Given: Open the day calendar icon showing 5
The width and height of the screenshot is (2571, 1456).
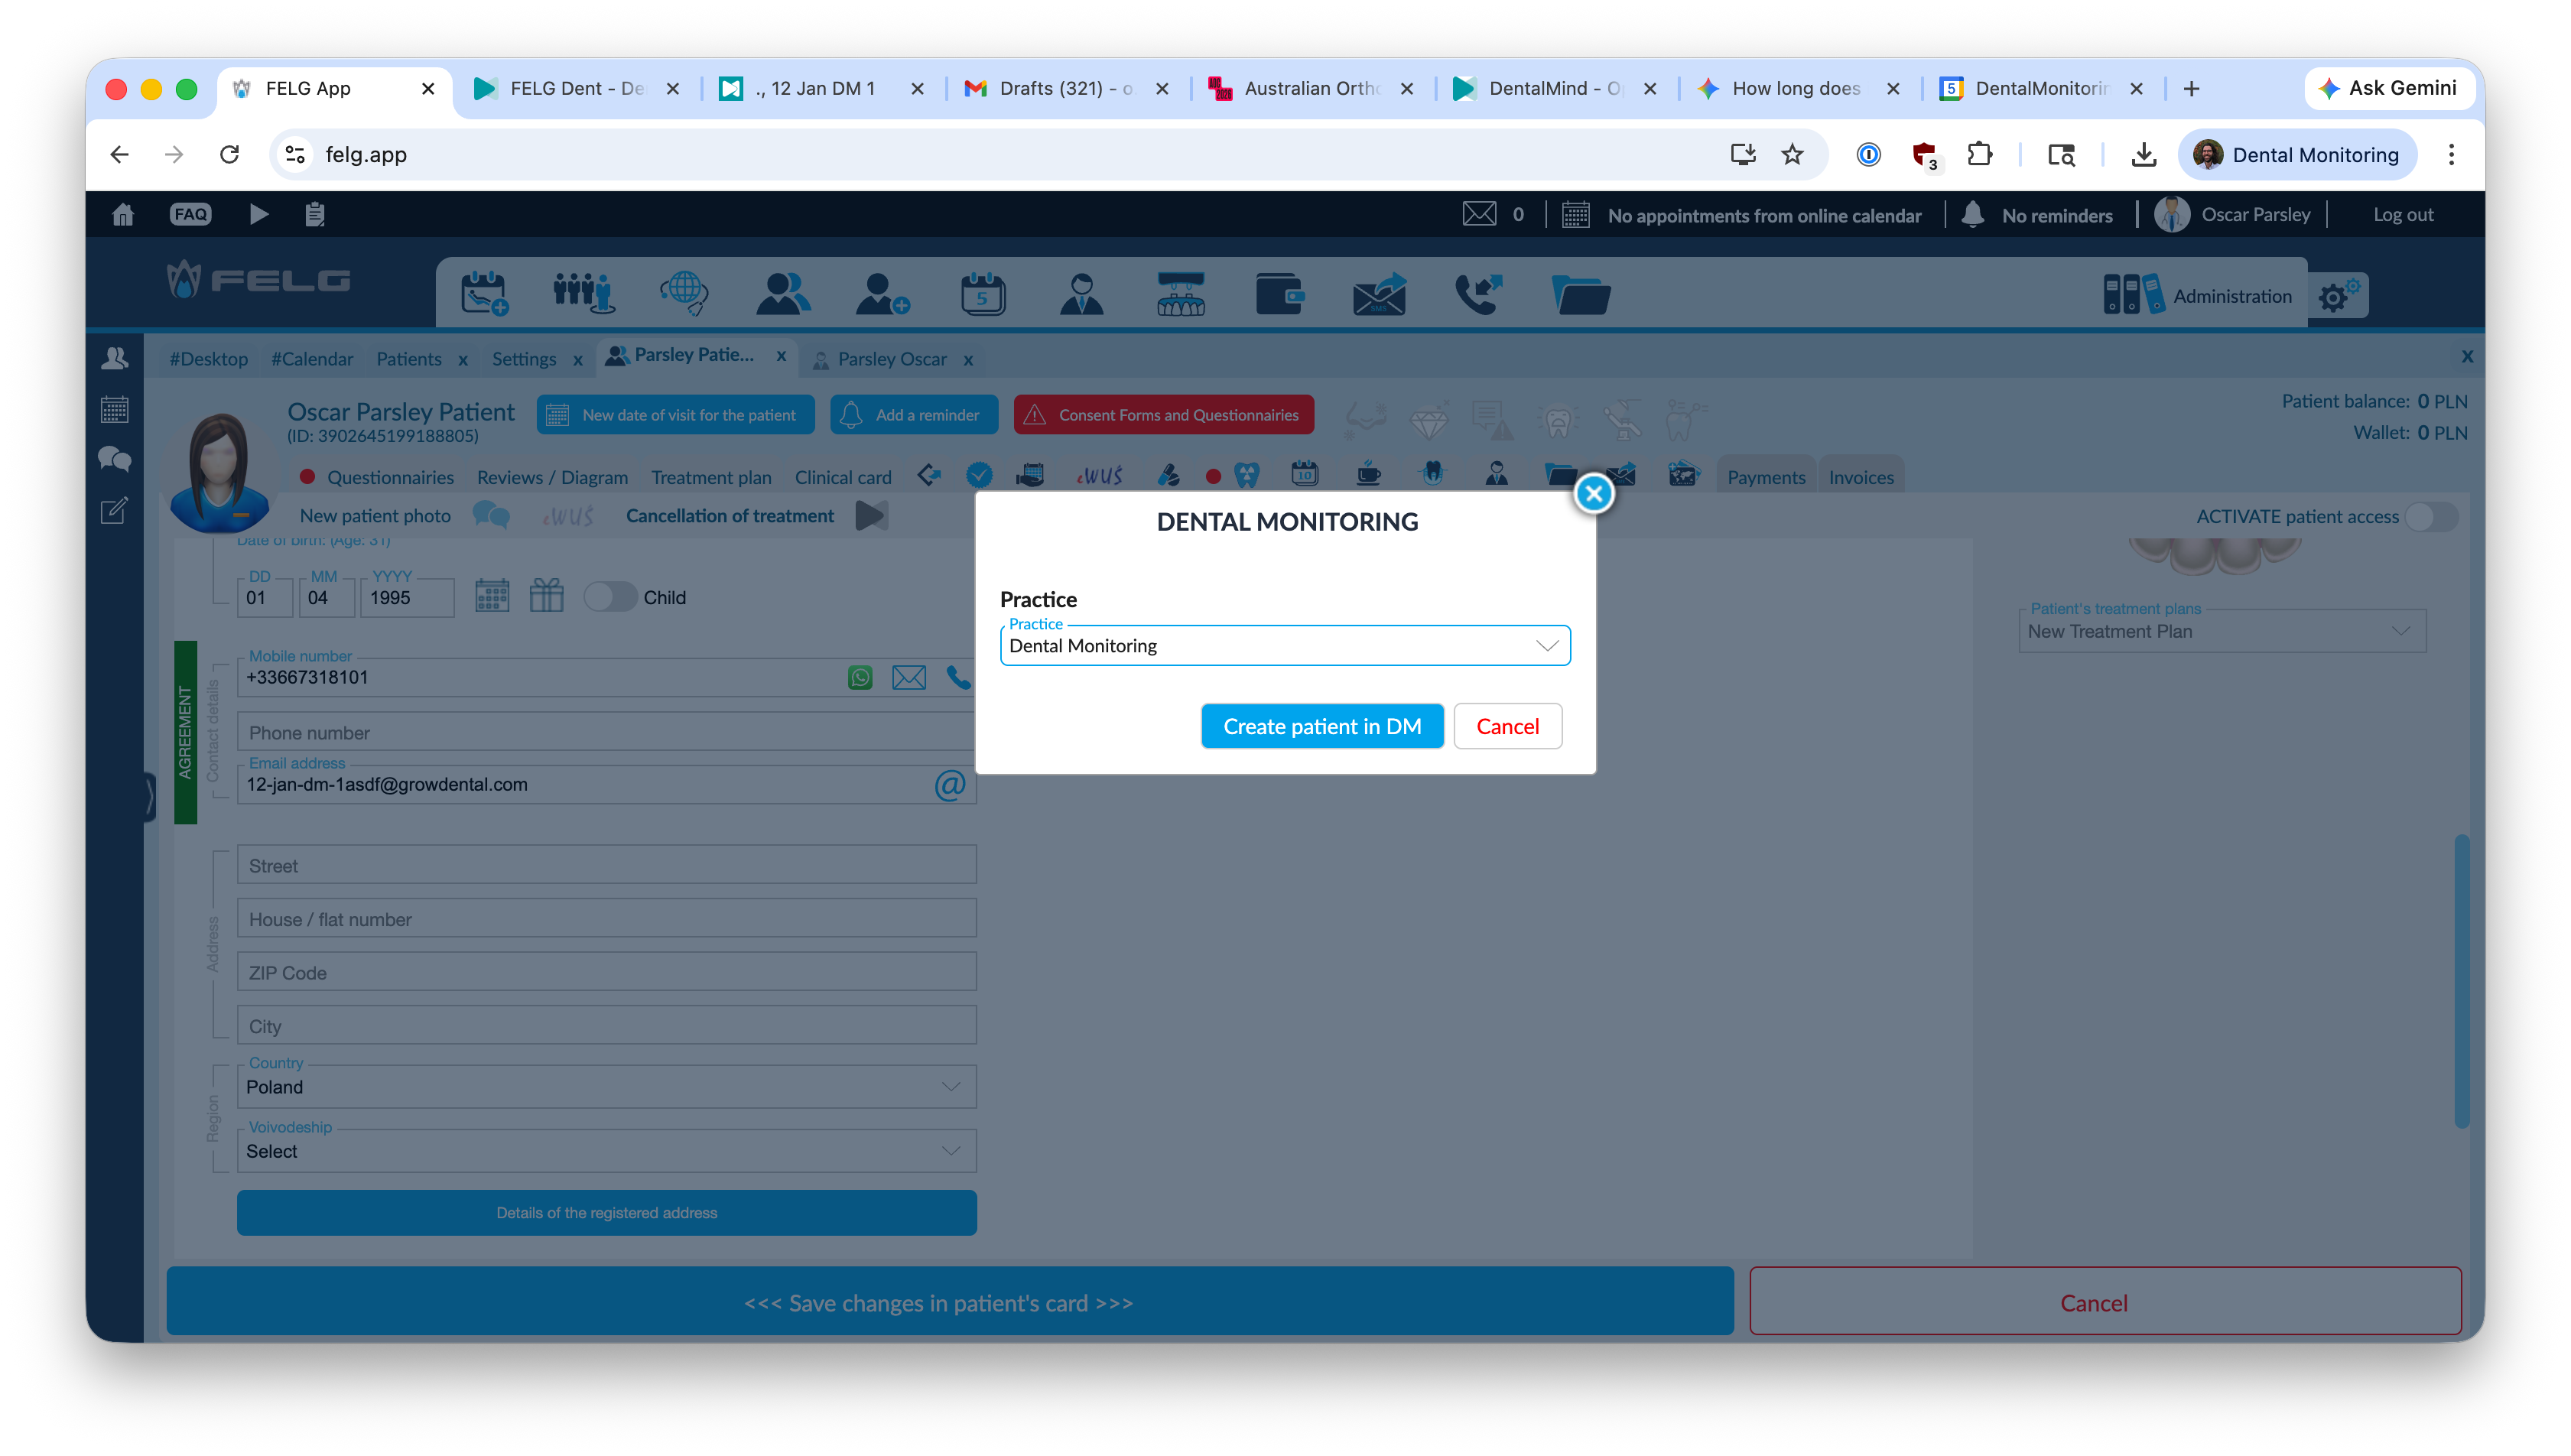Looking at the screenshot, I should coord(982,294).
